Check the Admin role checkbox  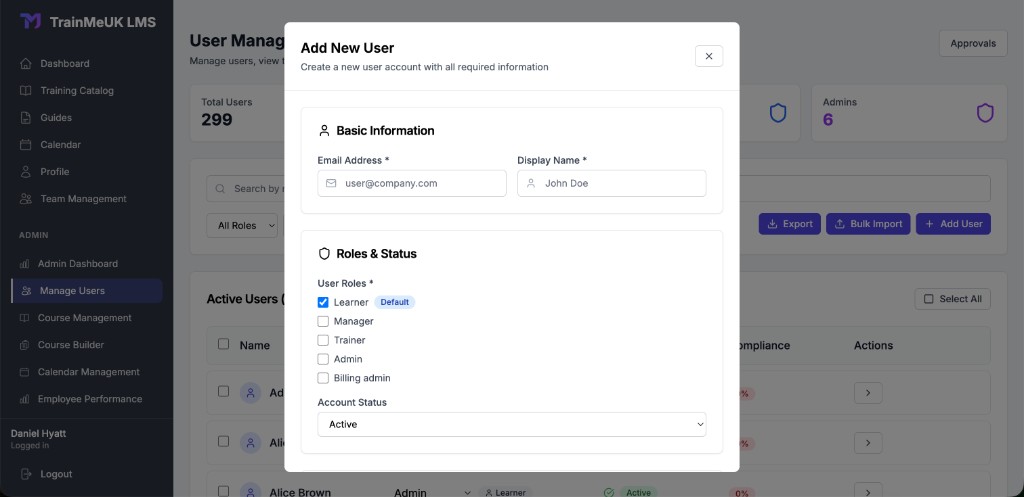tap(323, 359)
